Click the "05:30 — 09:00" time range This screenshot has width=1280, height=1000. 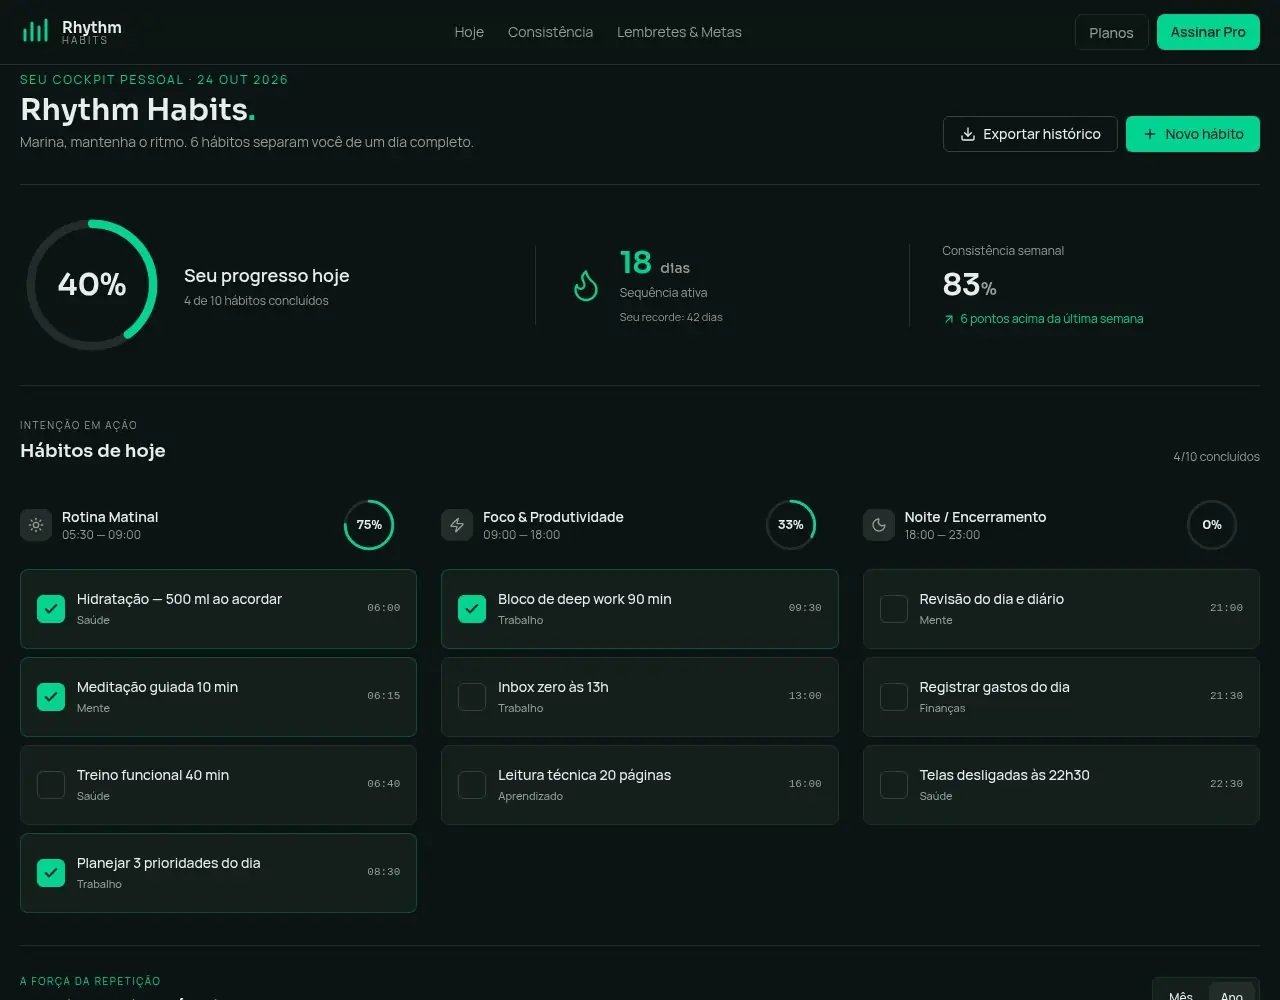click(x=101, y=535)
